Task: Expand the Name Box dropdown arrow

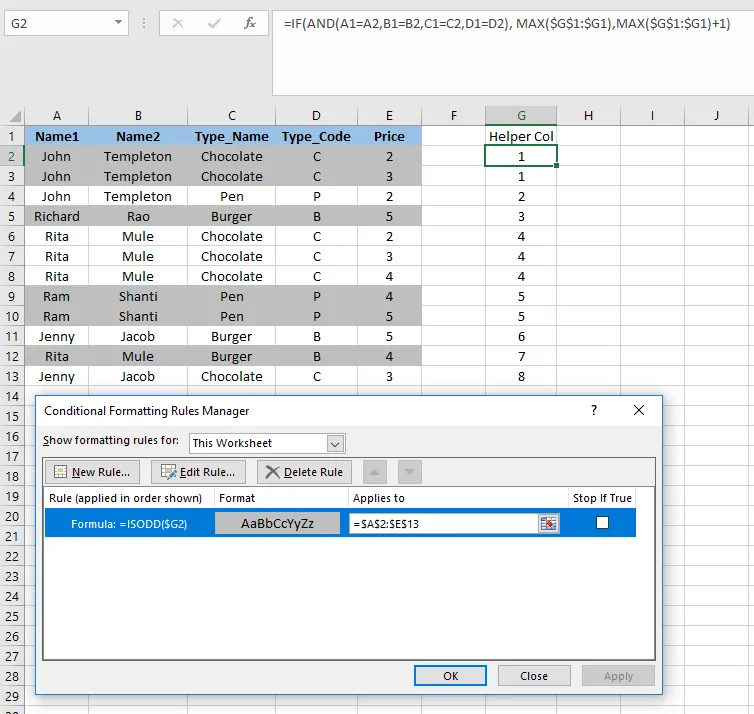Action: pyautogui.click(x=118, y=23)
